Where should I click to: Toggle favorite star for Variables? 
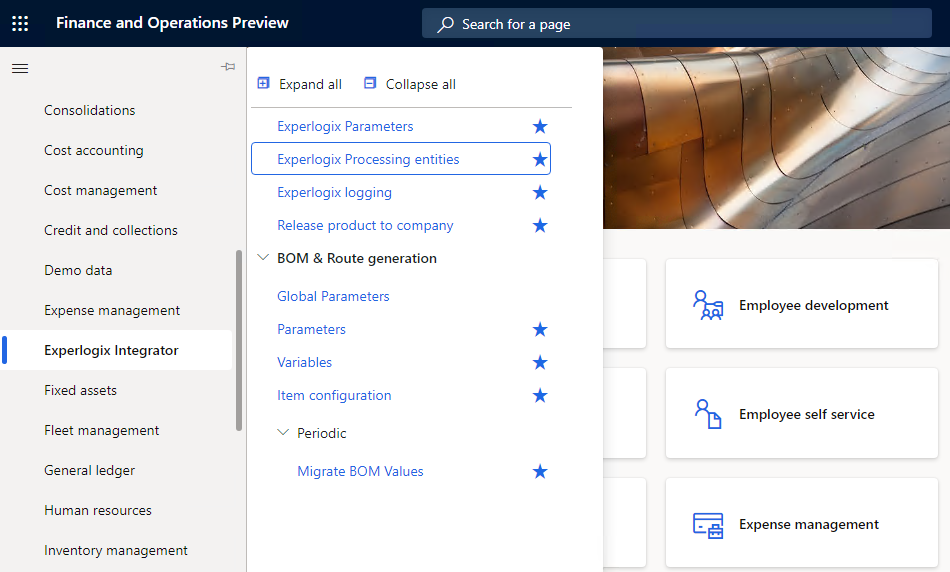pyautogui.click(x=540, y=362)
